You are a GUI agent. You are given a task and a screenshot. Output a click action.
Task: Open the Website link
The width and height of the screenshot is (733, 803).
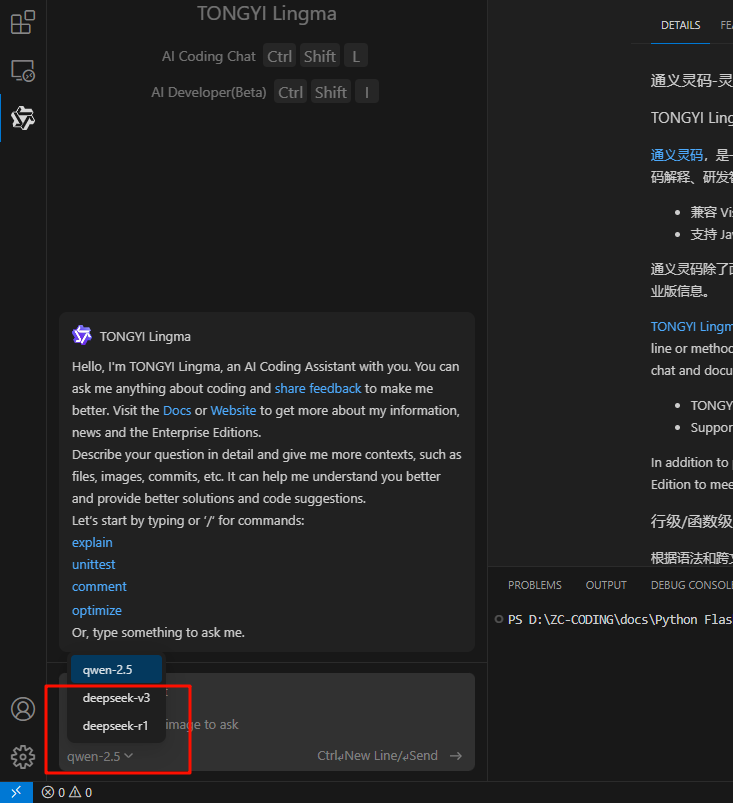pyautogui.click(x=233, y=411)
